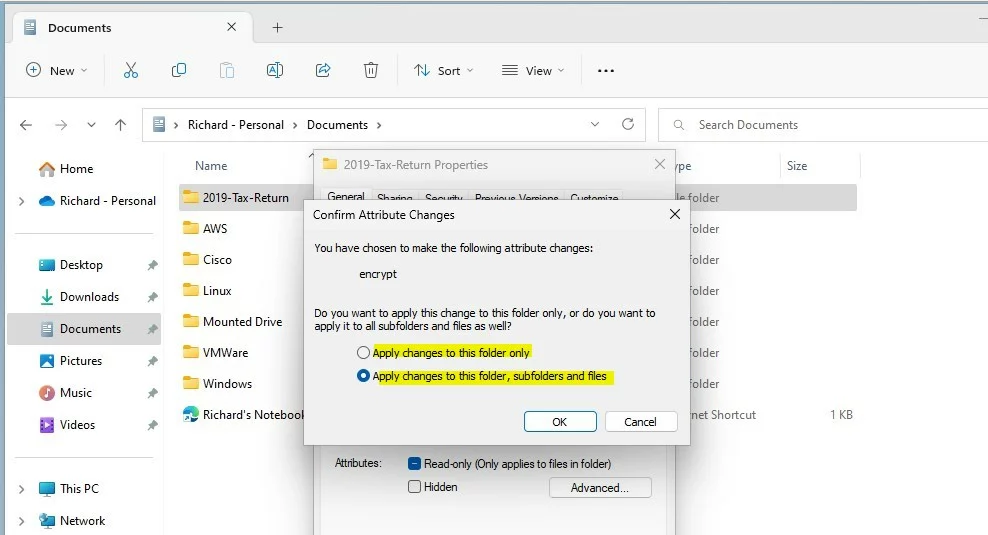Viewport: 988px width, 535px height.
Task: Add a new tab with plus button
Action: click(277, 28)
